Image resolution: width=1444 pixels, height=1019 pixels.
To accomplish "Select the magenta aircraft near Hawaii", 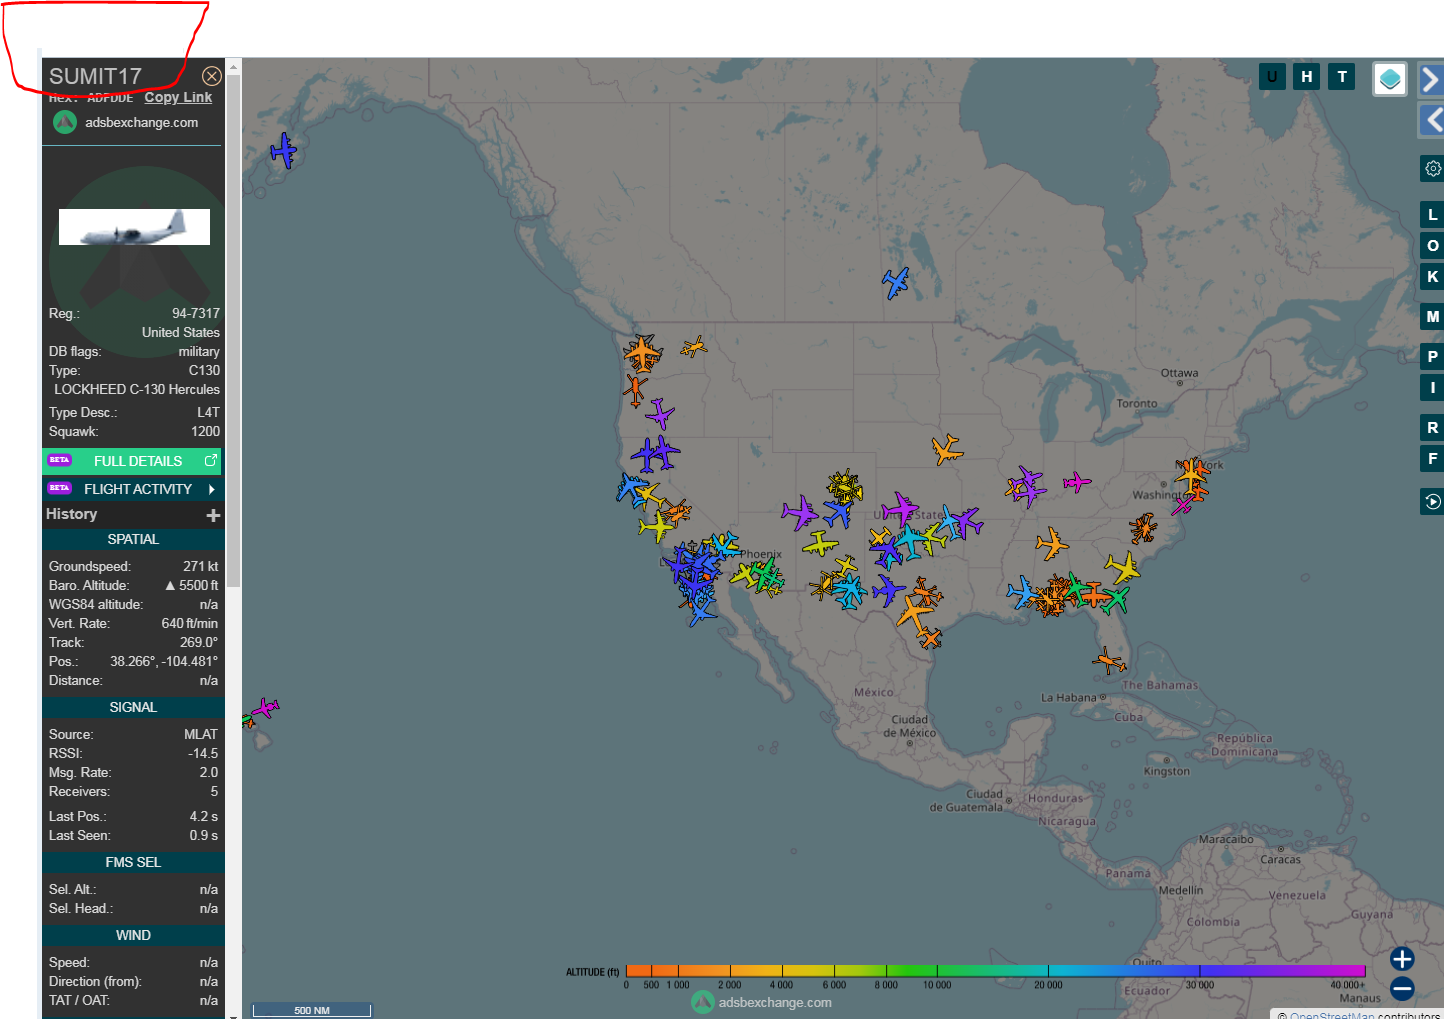I will tap(265, 708).
